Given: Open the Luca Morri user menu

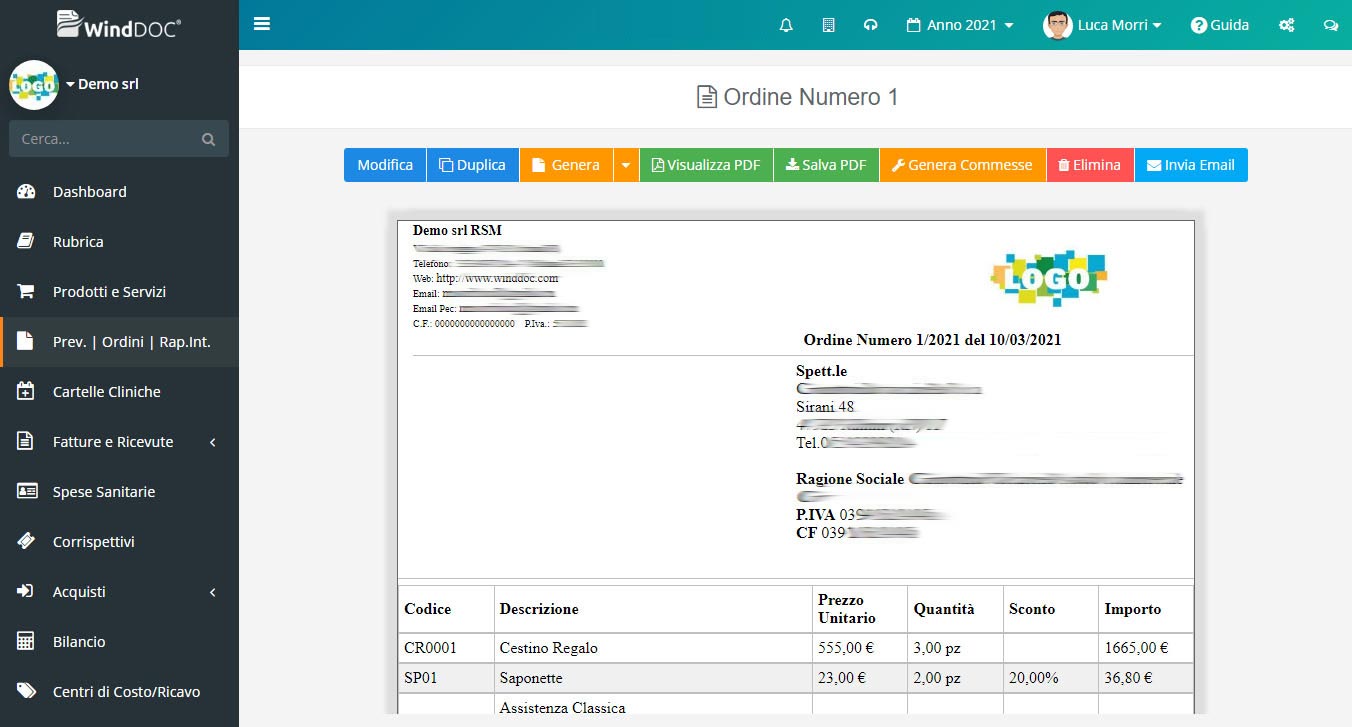Looking at the screenshot, I should pyautogui.click(x=1103, y=25).
